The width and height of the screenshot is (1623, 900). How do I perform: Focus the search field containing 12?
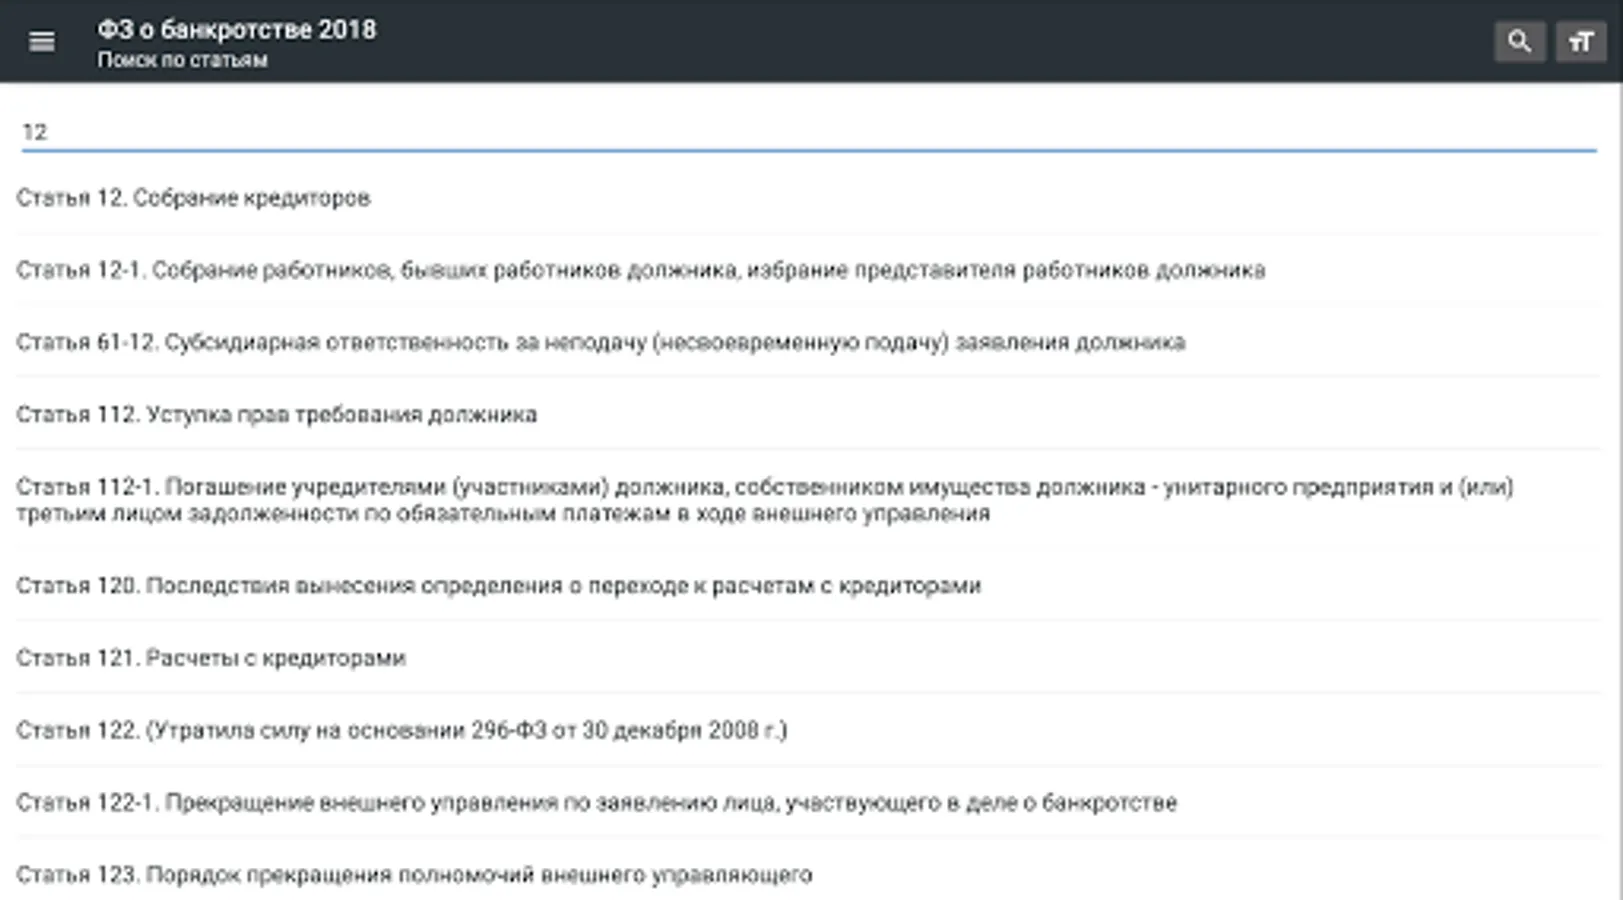click(809, 132)
